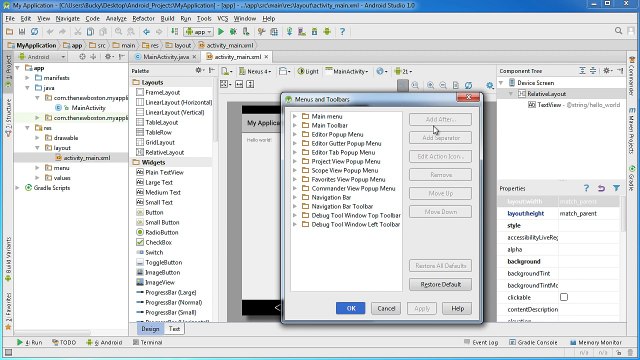
Task: Click OK in Menus and Toolbars dialog
Action: click(351, 308)
